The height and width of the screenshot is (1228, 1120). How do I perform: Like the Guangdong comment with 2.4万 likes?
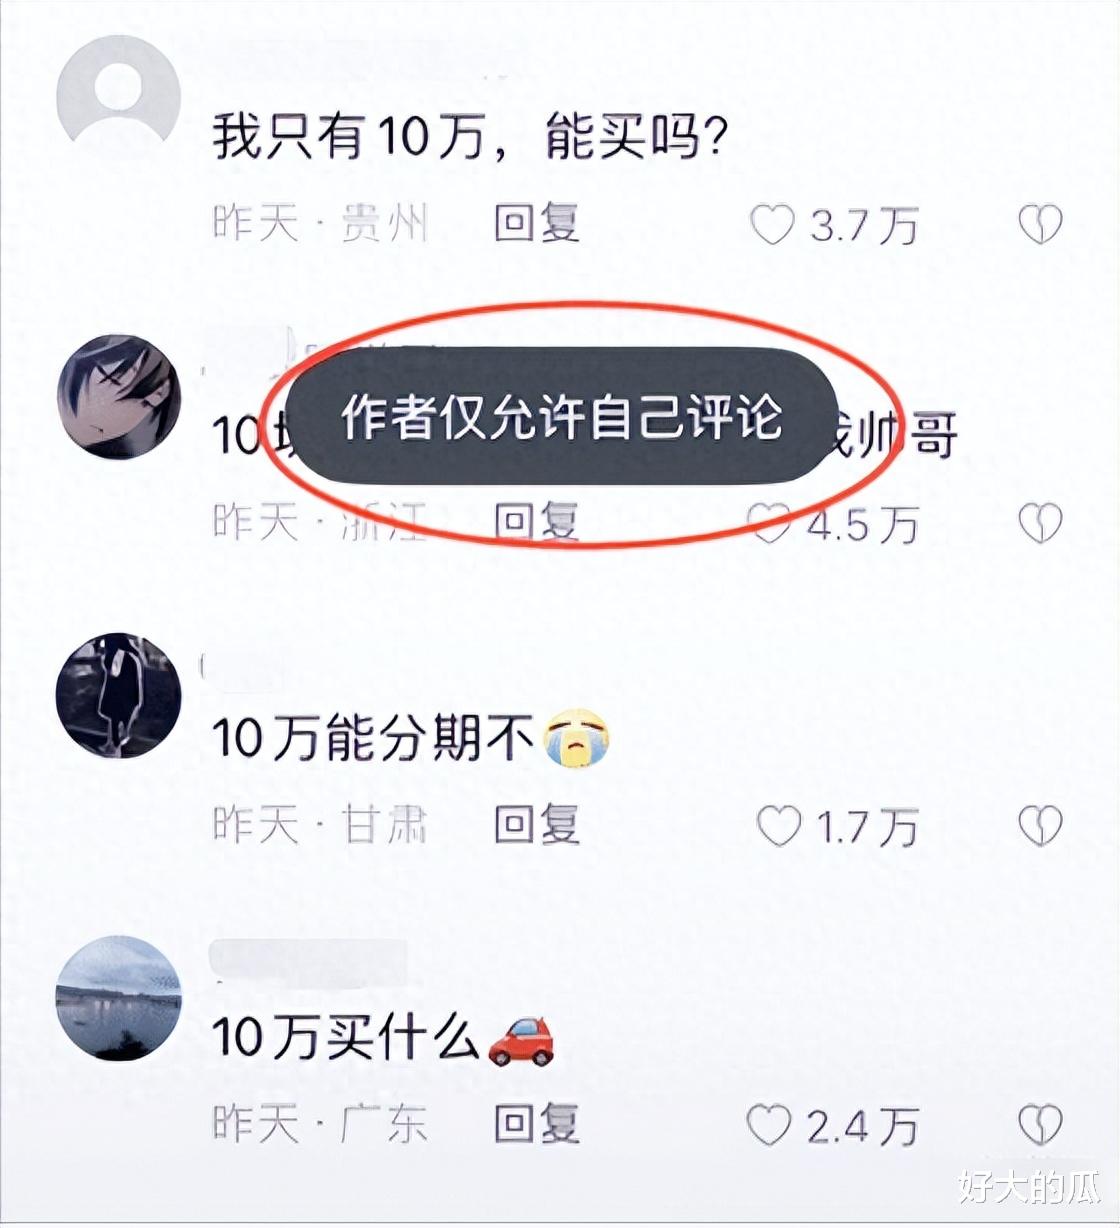(770, 1126)
